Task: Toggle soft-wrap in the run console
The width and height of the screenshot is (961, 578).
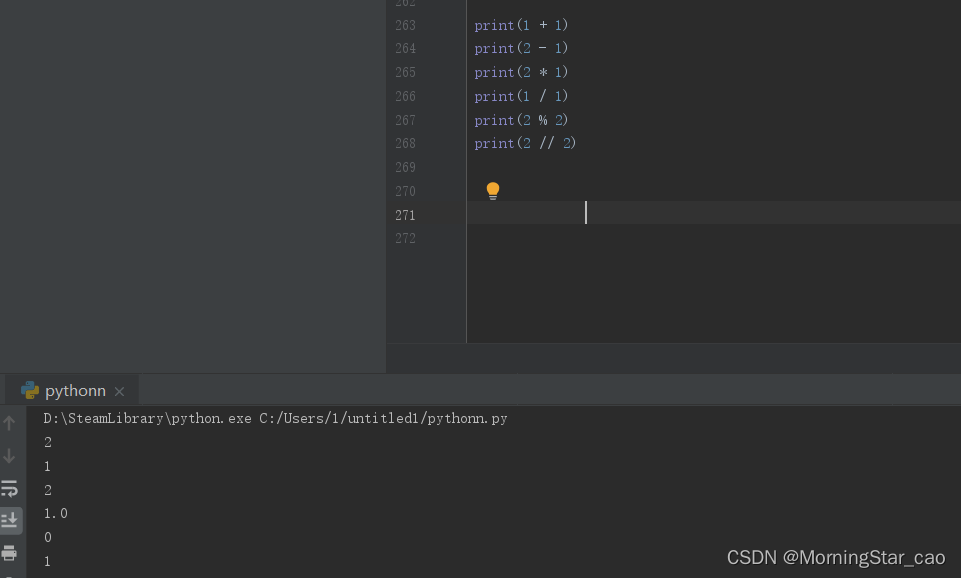Action: coord(10,489)
